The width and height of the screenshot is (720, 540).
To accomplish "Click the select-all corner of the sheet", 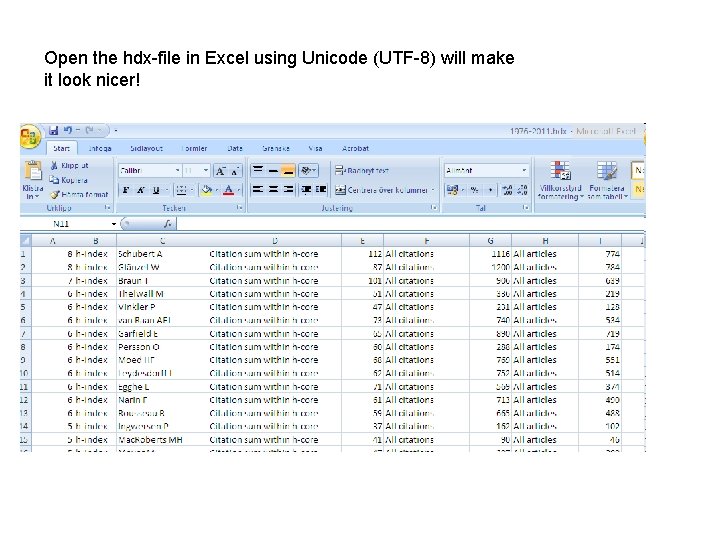I will [26, 241].
